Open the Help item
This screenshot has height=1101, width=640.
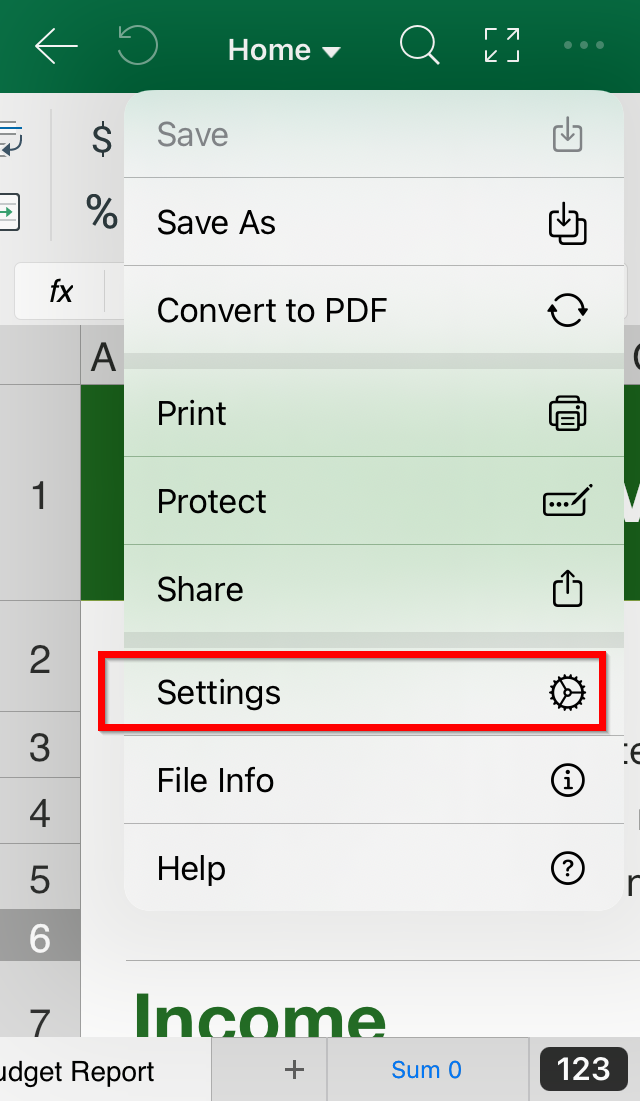374,869
